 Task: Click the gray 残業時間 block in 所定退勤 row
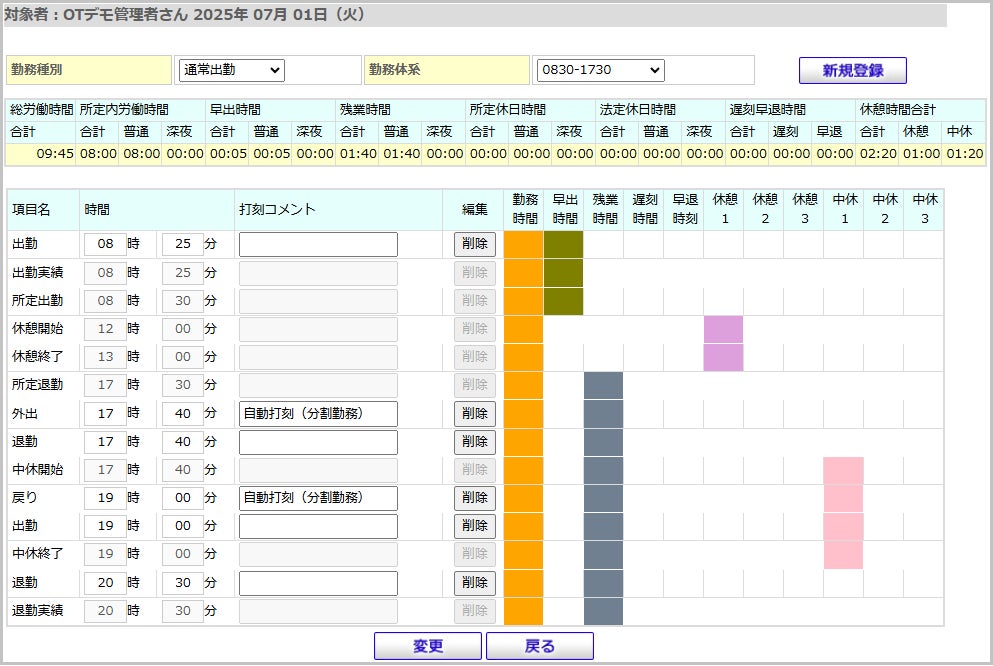pyautogui.click(x=603, y=386)
